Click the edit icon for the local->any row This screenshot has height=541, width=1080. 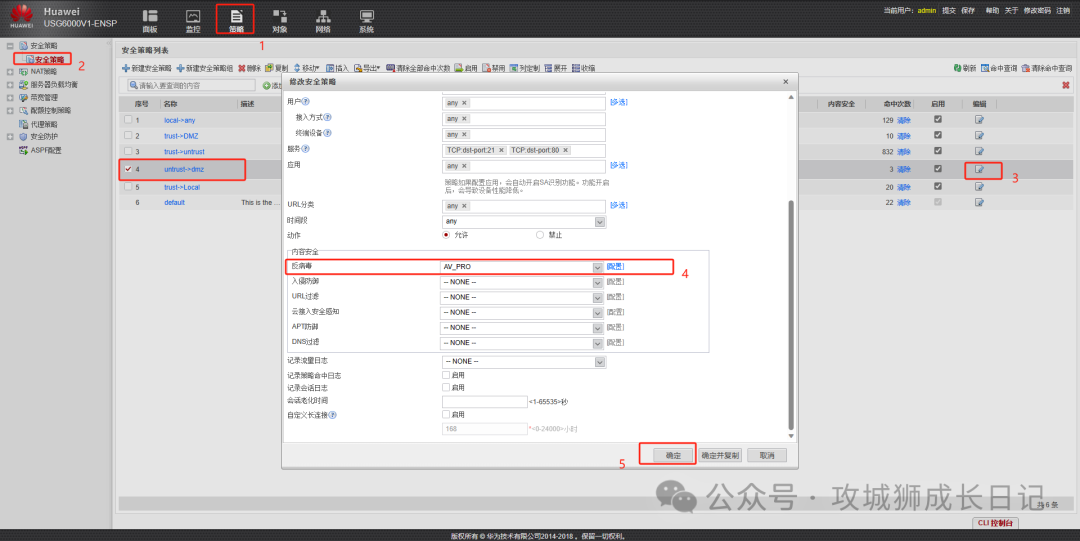point(980,119)
